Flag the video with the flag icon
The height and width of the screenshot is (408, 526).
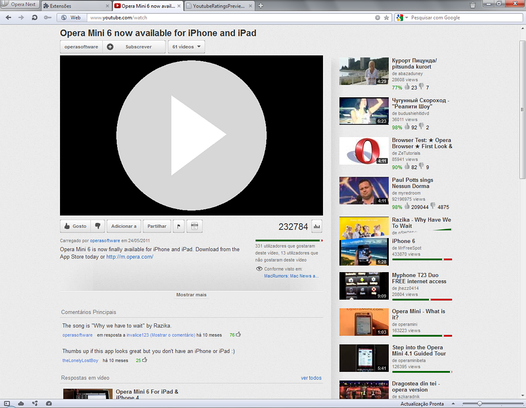pyautogui.click(x=178, y=226)
